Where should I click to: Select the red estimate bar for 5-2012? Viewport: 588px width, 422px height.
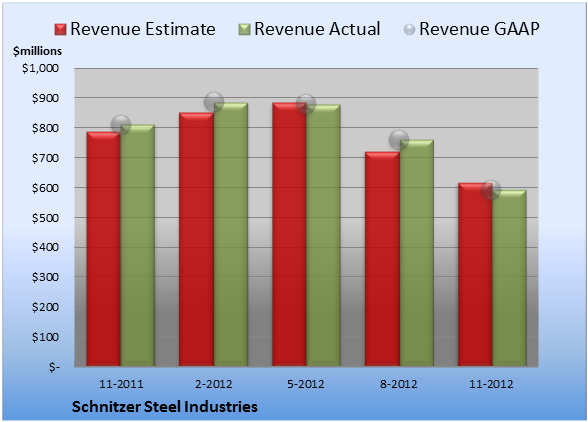[x=289, y=234]
